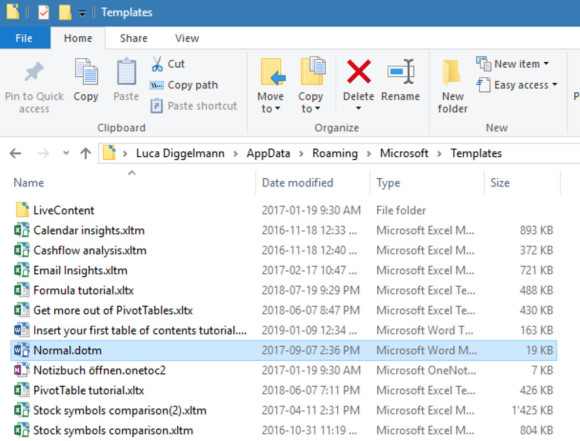Screen dimensions: 580x441
Task: Click the Copy path icon
Action: pos(156,85)
